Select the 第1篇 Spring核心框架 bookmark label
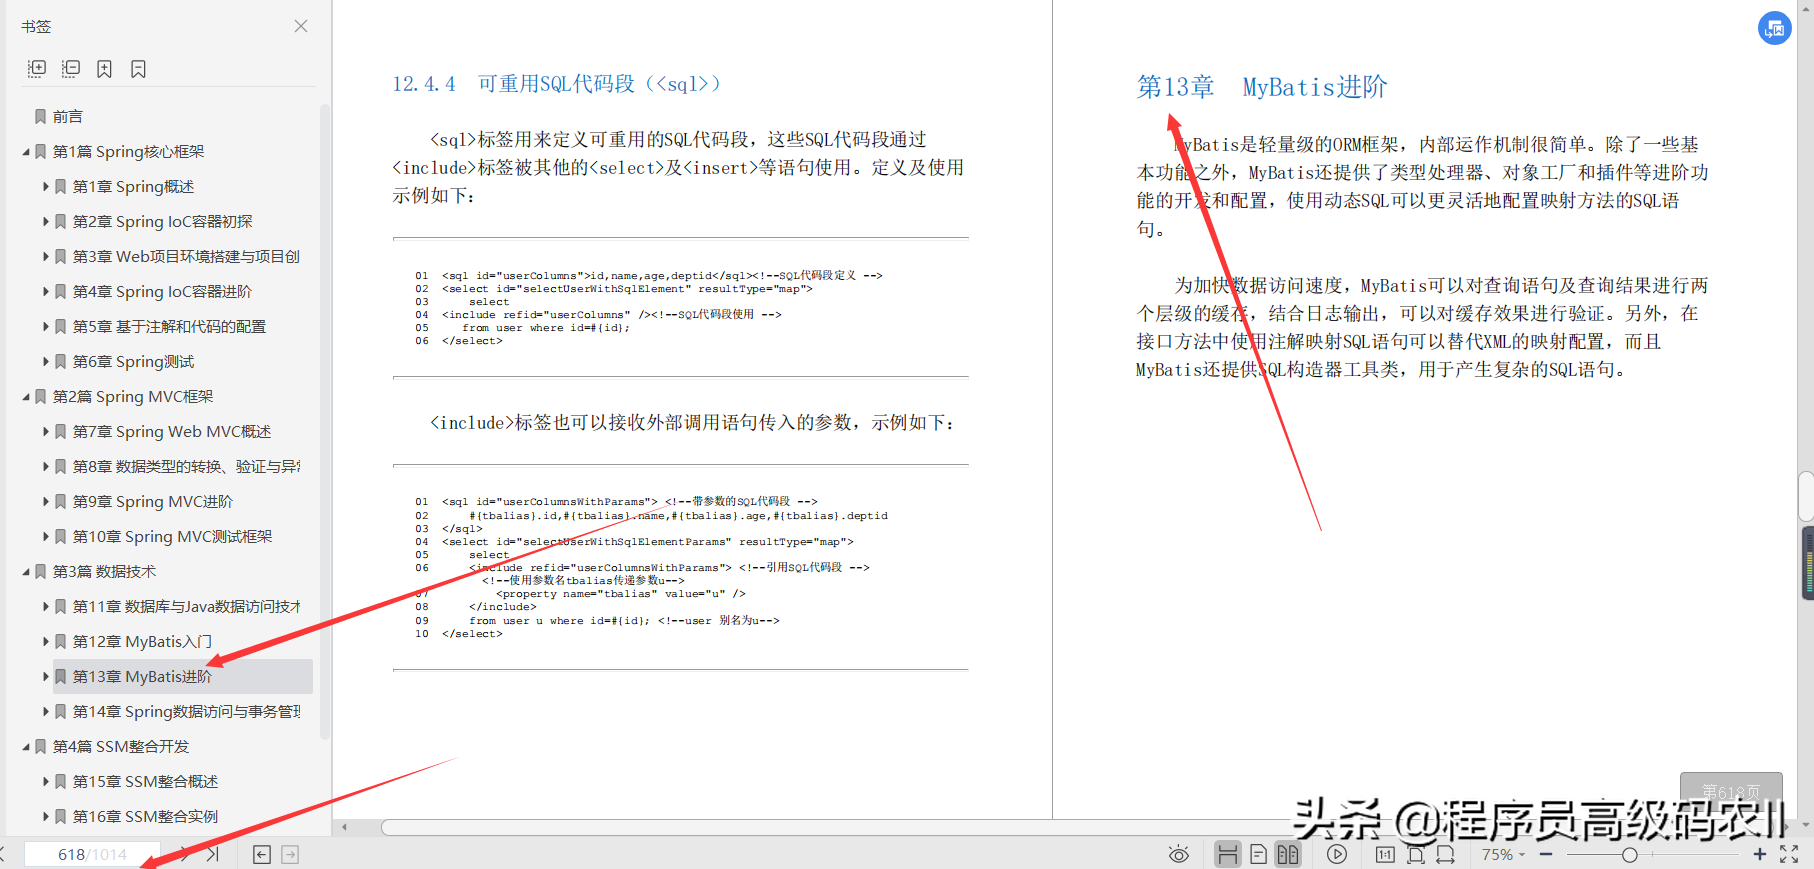 [x=128, y=152]
